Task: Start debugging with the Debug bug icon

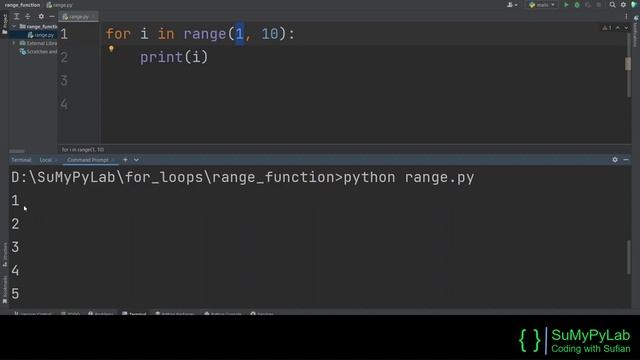Action: [577, 5]
